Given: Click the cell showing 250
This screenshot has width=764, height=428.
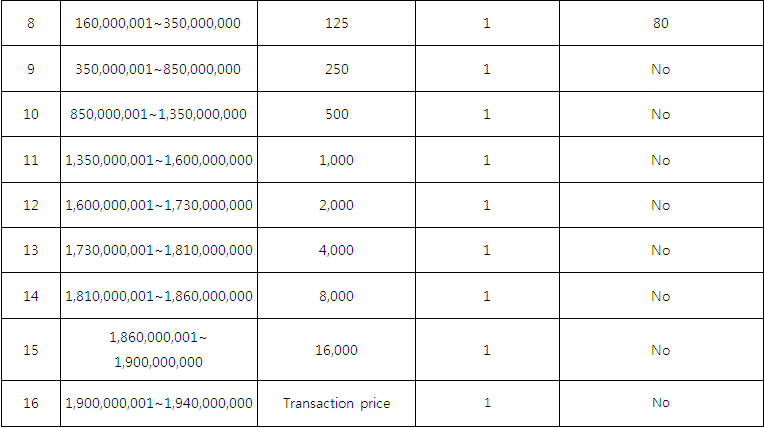Looking at the screenshot, I should point(336,69).
